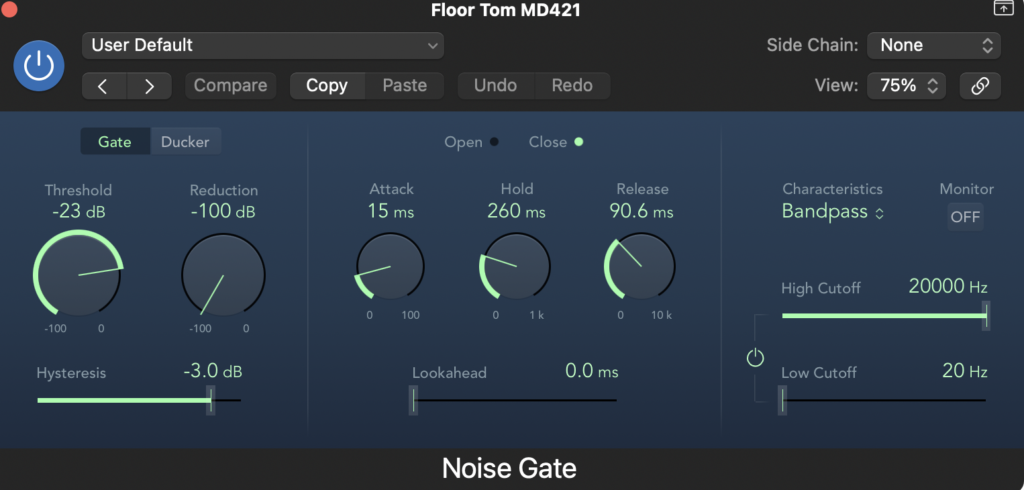Select the Gate mode

115,142
